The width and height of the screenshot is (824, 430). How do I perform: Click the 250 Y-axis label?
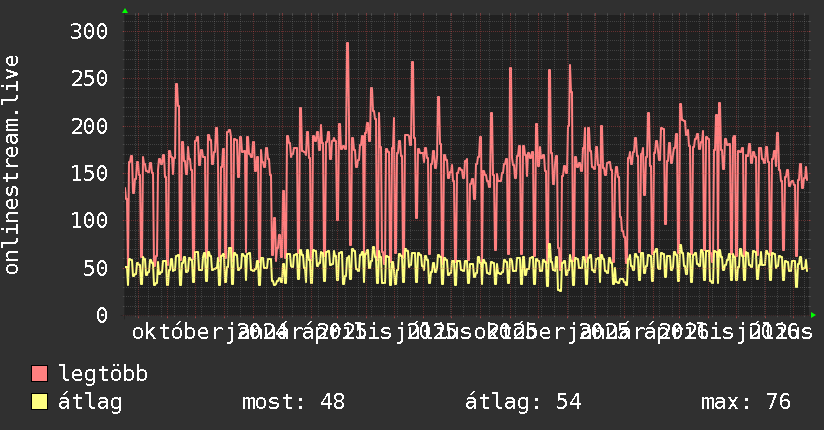(x=89, y=79)
